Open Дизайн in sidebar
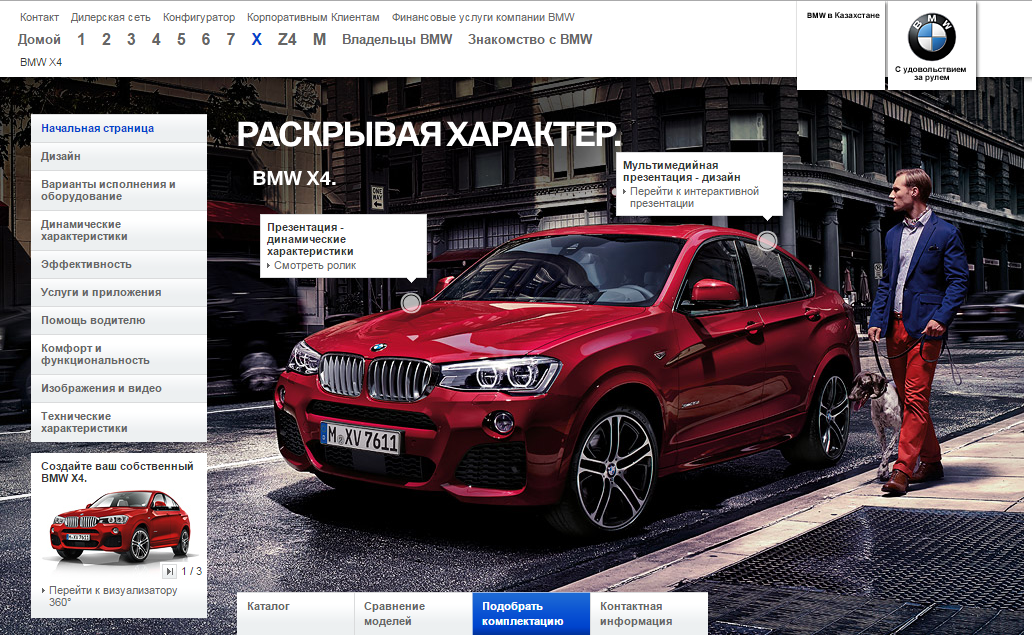The image size is (1032, 637). tap(119, 157)
